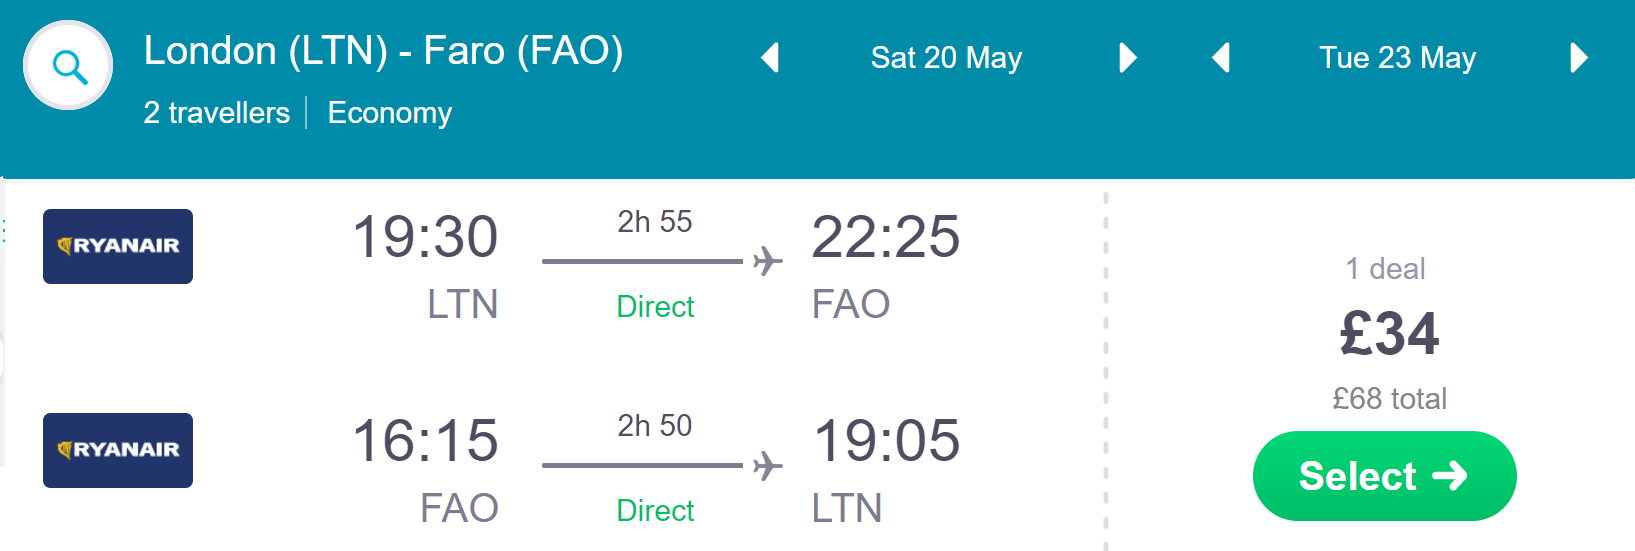Open the Economy cabin class setting
Screen dimensions: 1635x551
(390, 113)
